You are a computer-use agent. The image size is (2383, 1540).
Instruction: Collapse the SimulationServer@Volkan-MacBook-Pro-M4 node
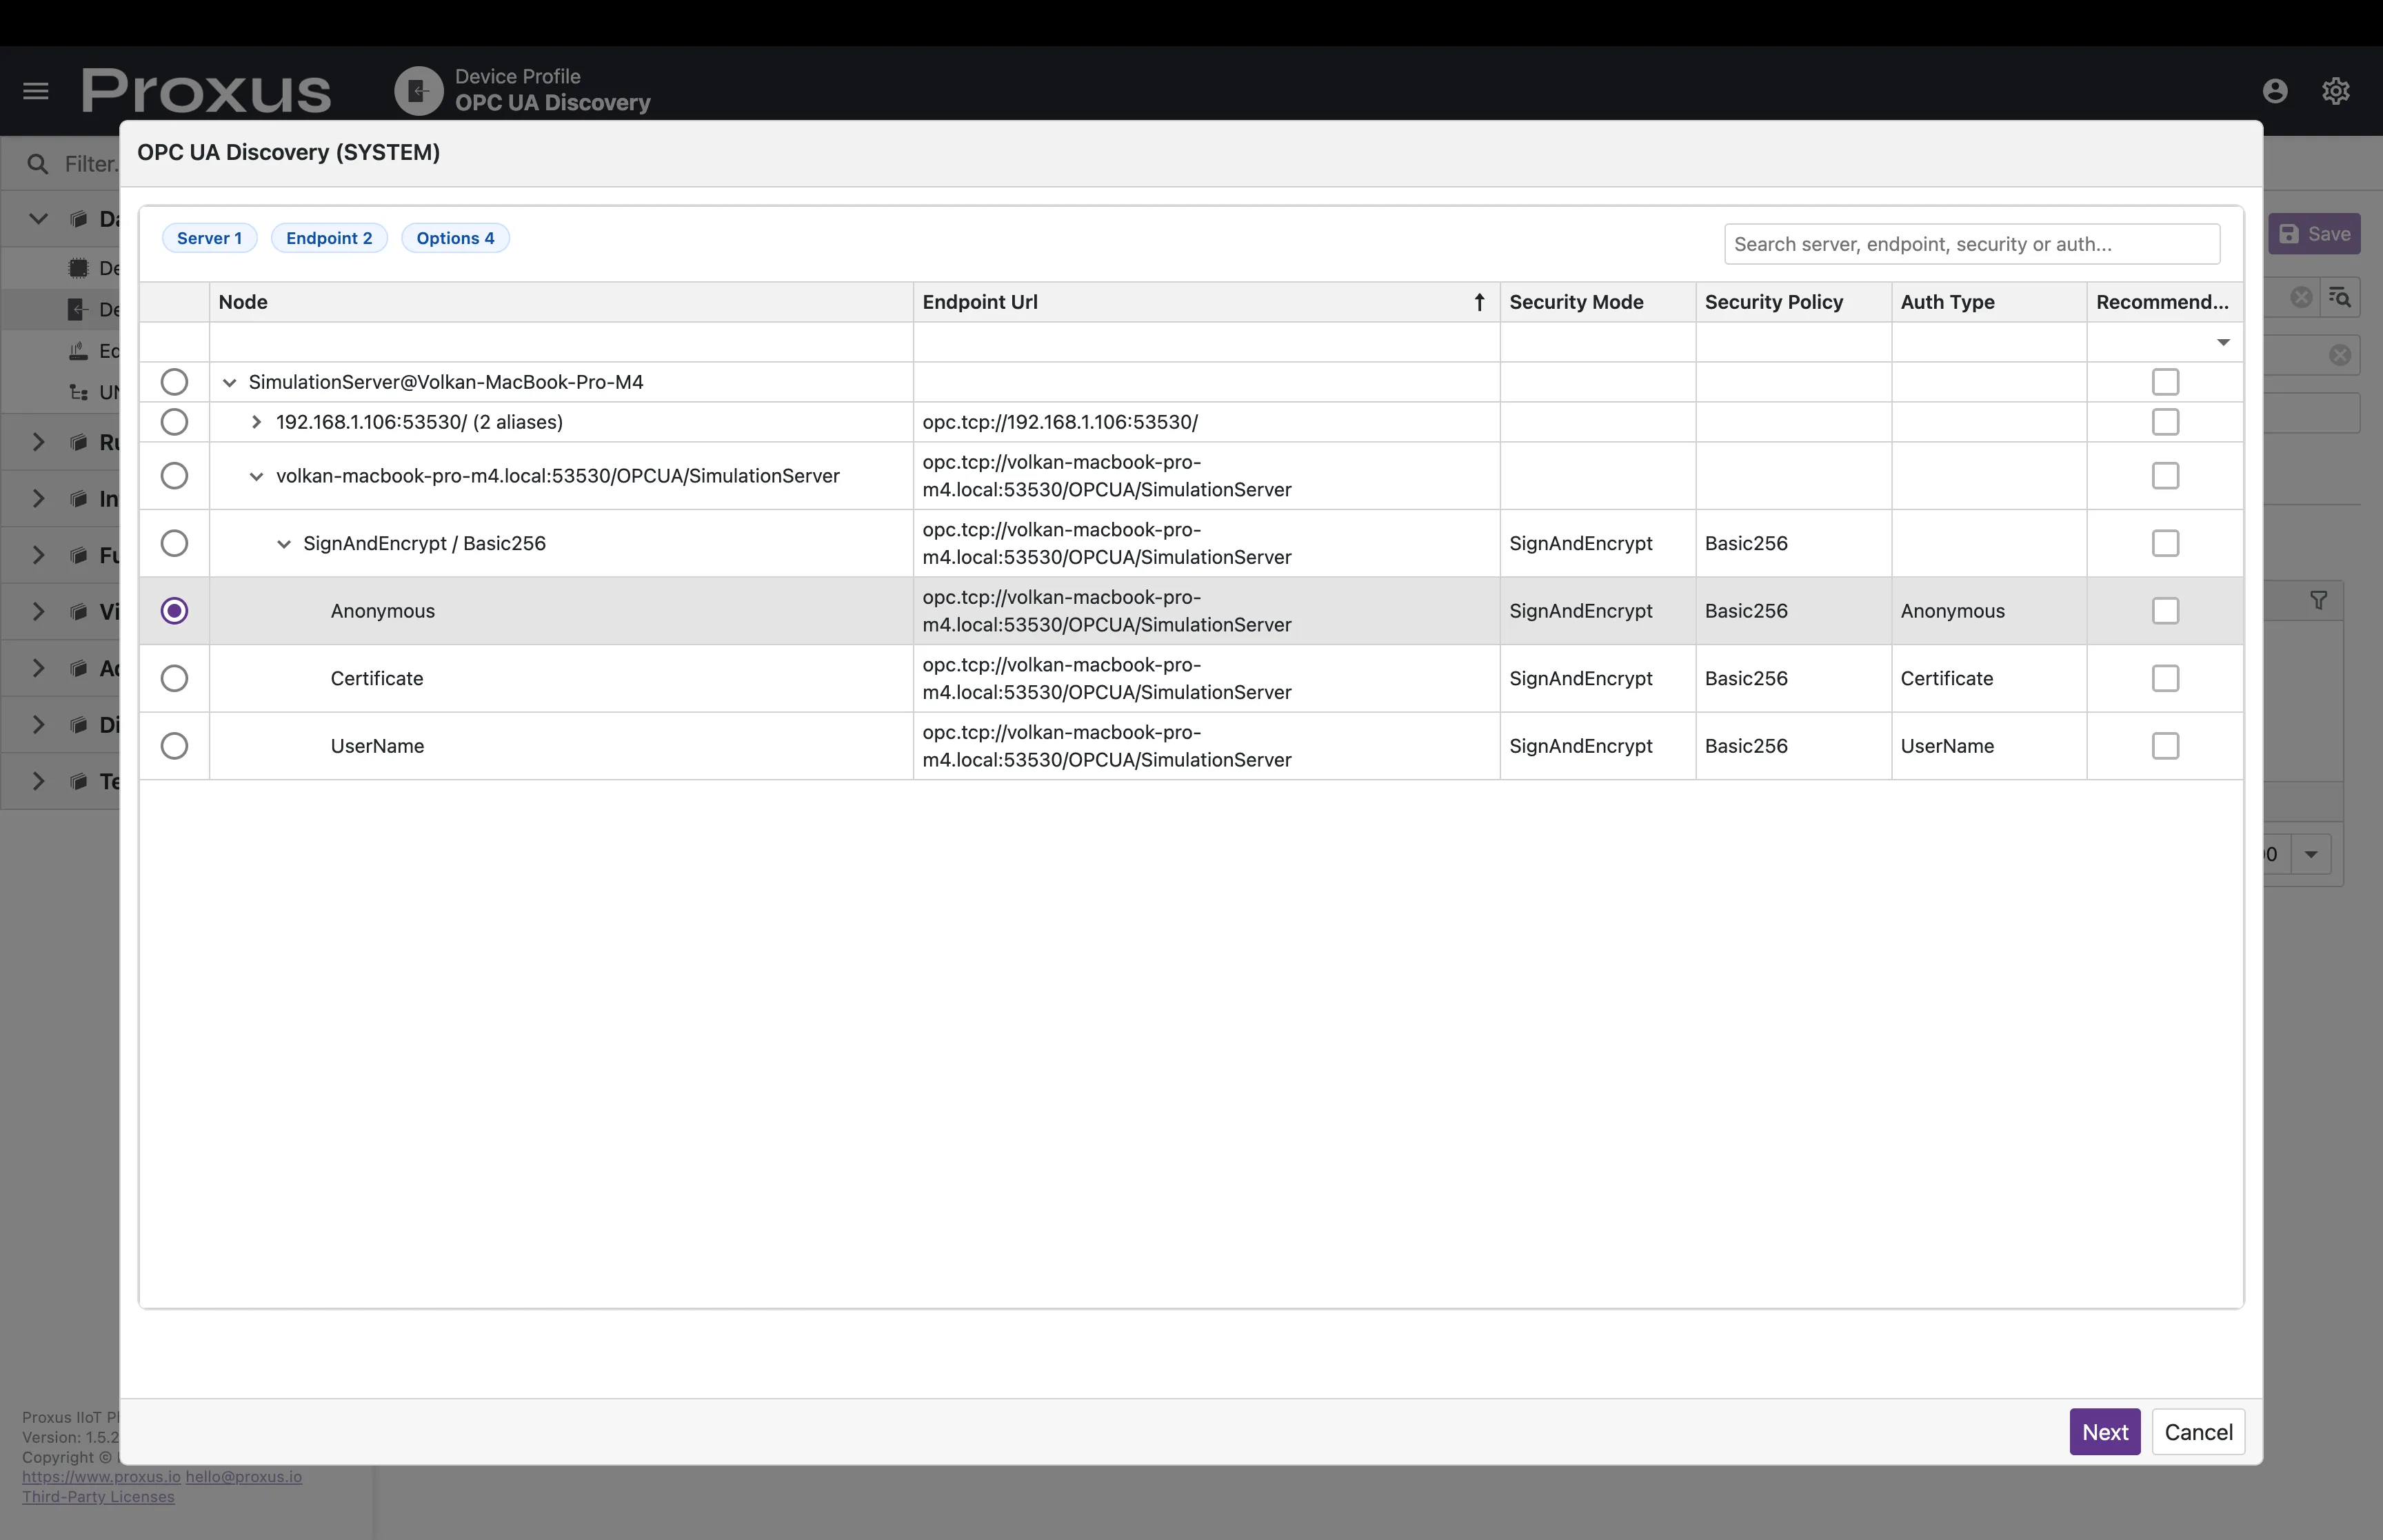[229, 382]
